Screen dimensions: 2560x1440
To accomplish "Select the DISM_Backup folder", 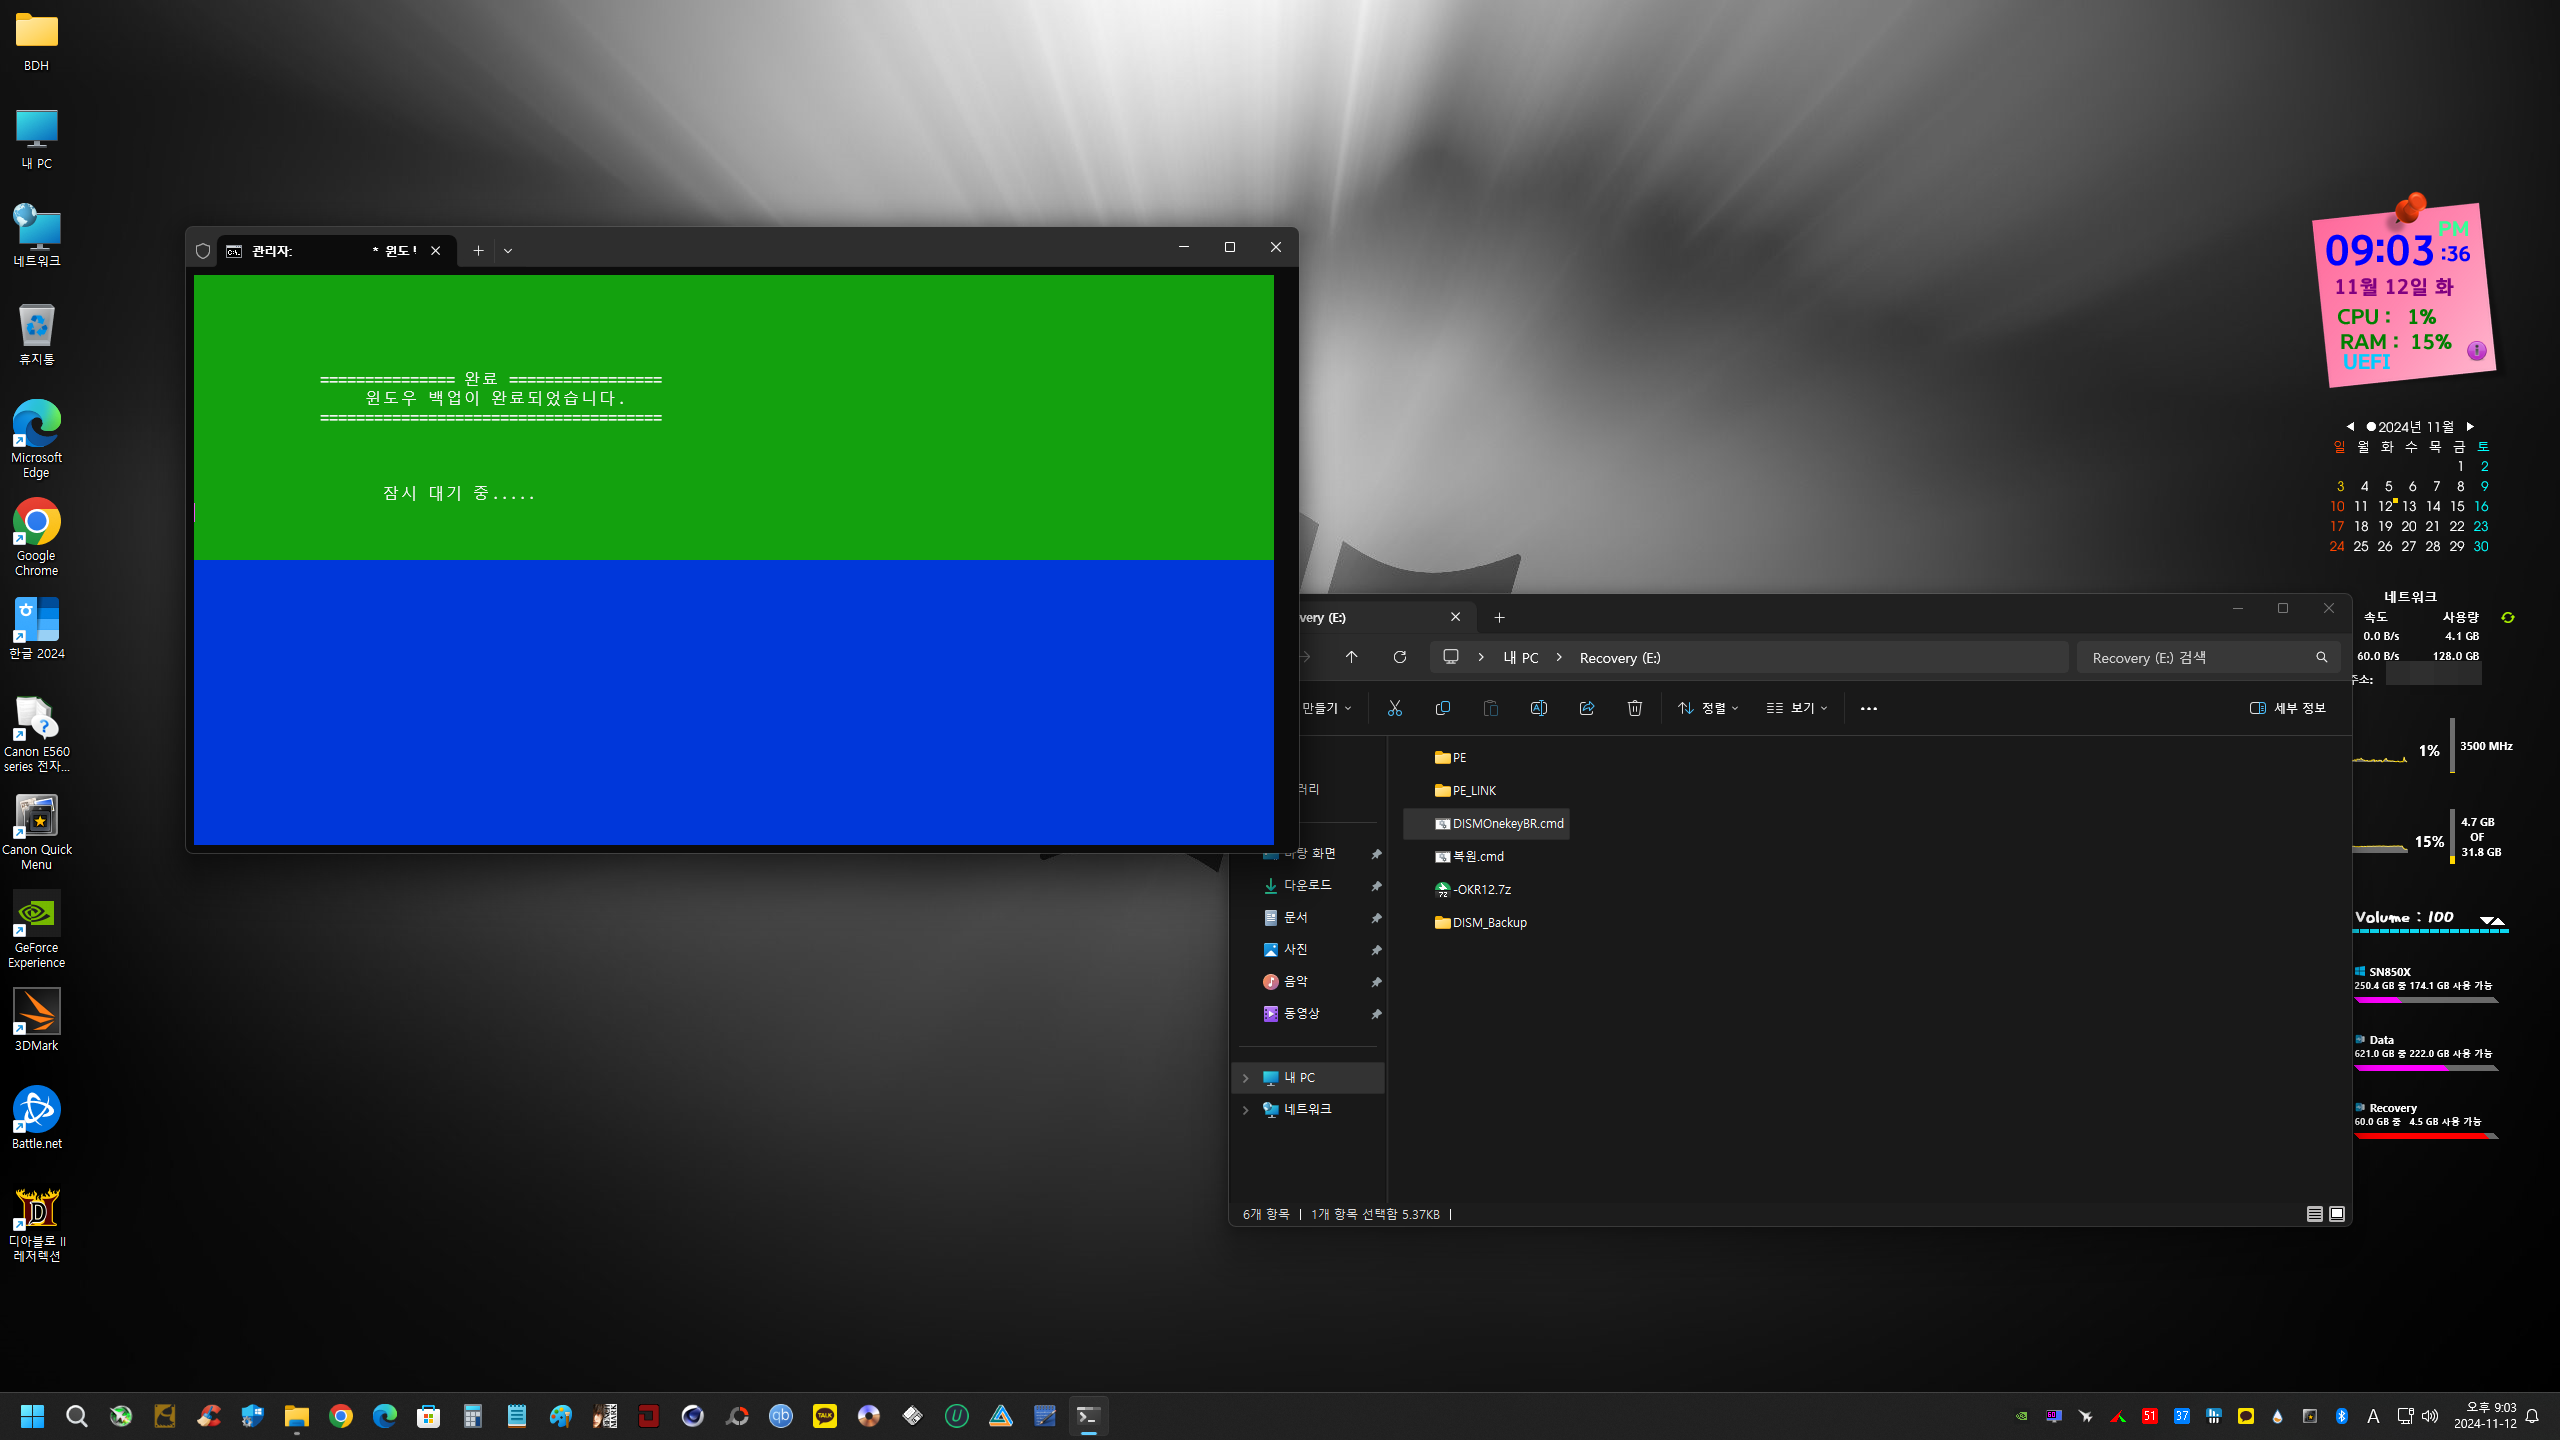I will point(1480,923).
